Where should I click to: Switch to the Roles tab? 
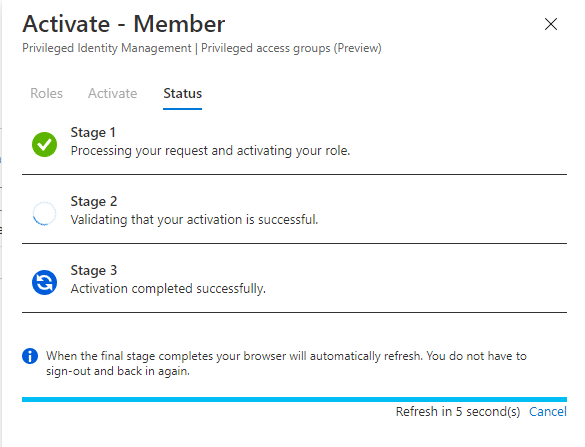point(46,93)
